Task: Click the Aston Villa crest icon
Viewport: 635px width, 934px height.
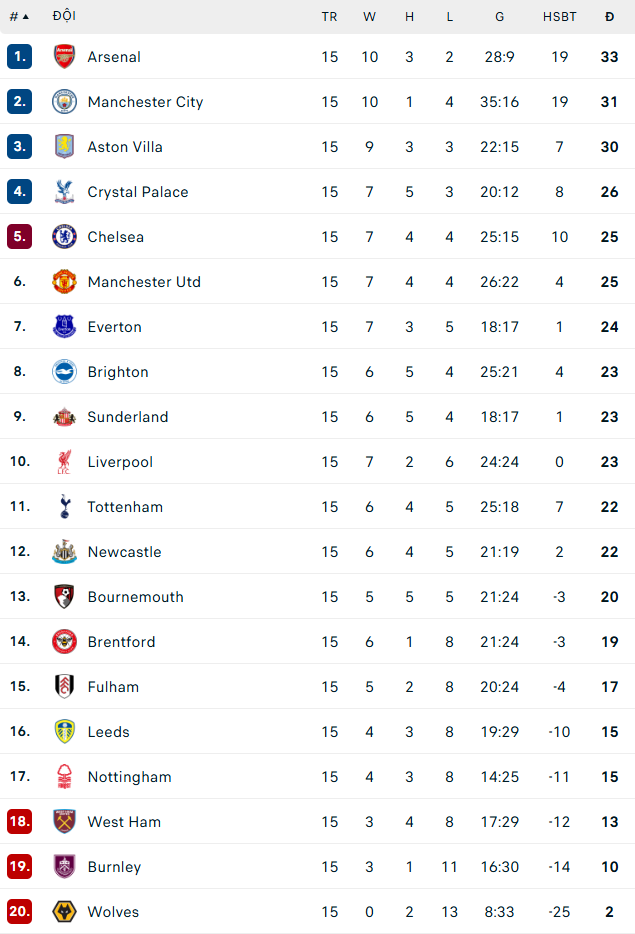Action: click(x=64, y=147)
